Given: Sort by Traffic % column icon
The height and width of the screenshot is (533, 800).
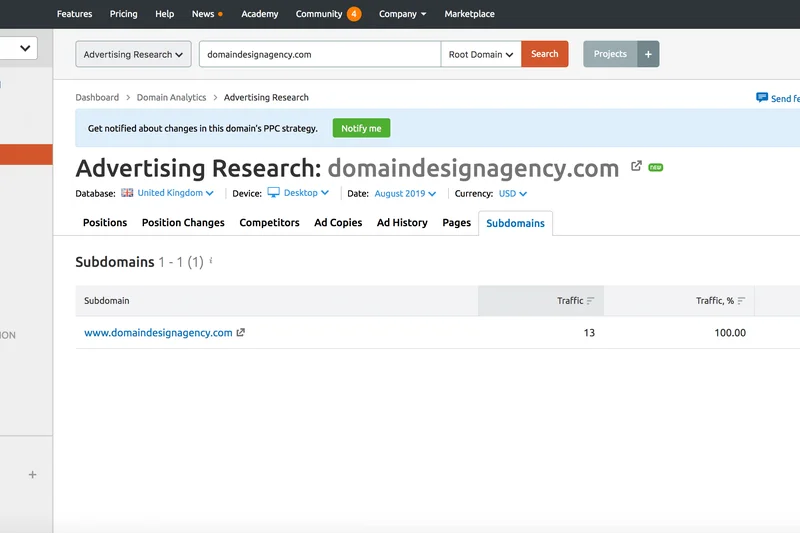Looking at the screenshot, I should [x=741, y=301].
